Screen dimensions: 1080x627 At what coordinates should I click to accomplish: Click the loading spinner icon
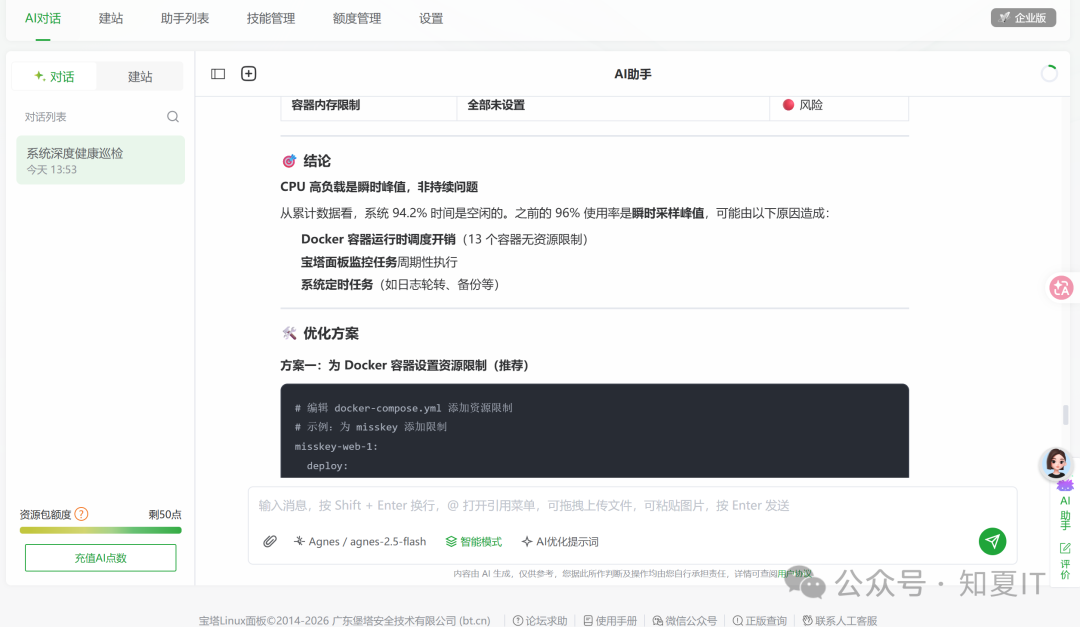tap(1049, 73)
